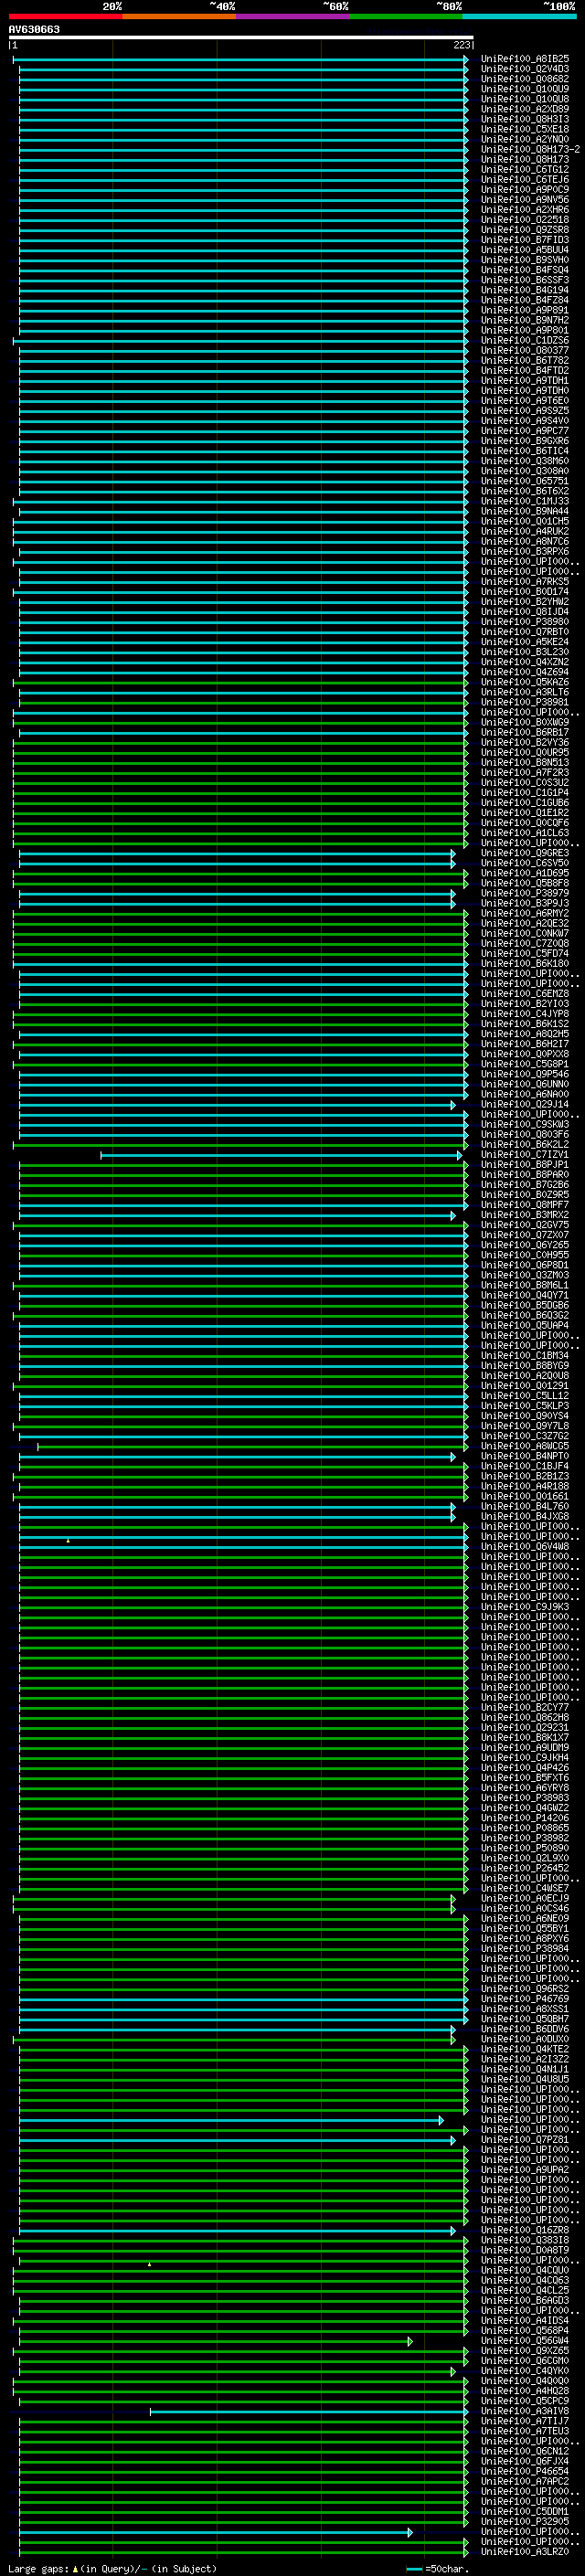Image resolution: width=585 pixels, height=2576 pixels.
Task: Select label UniRef100_B6K2L2
Action: [x=525, y=1145]
